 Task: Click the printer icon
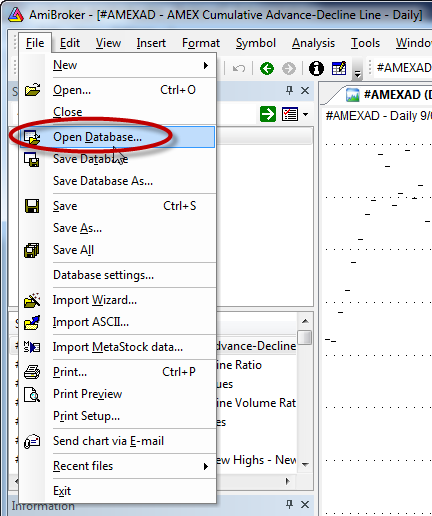point(32,372)
